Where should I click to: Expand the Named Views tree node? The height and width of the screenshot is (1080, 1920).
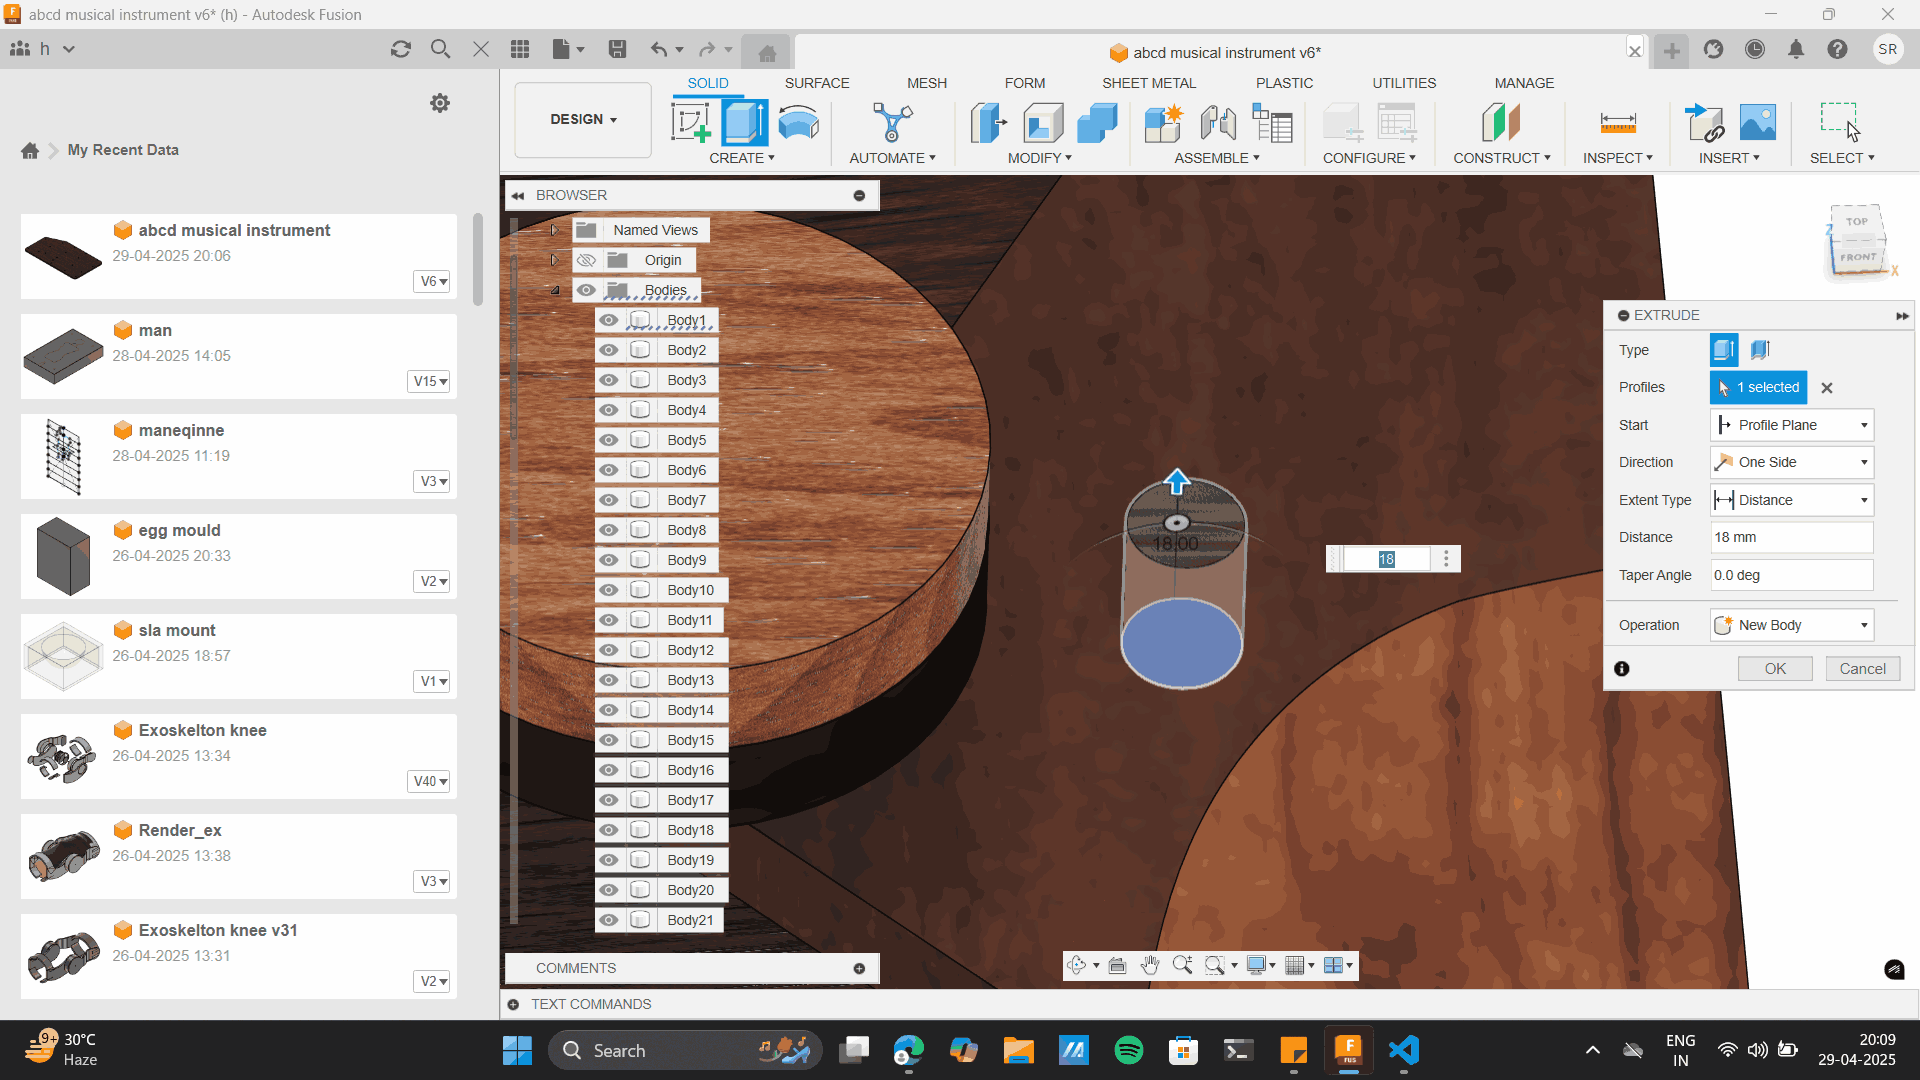click(554, 230)
